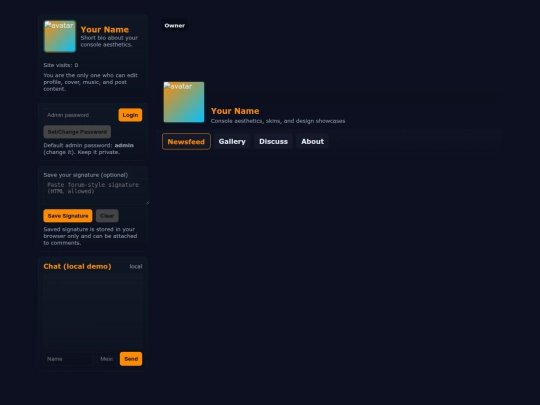Focus the chat Name field
Screen dimensions: 540x405
click(x=68, y=359)
